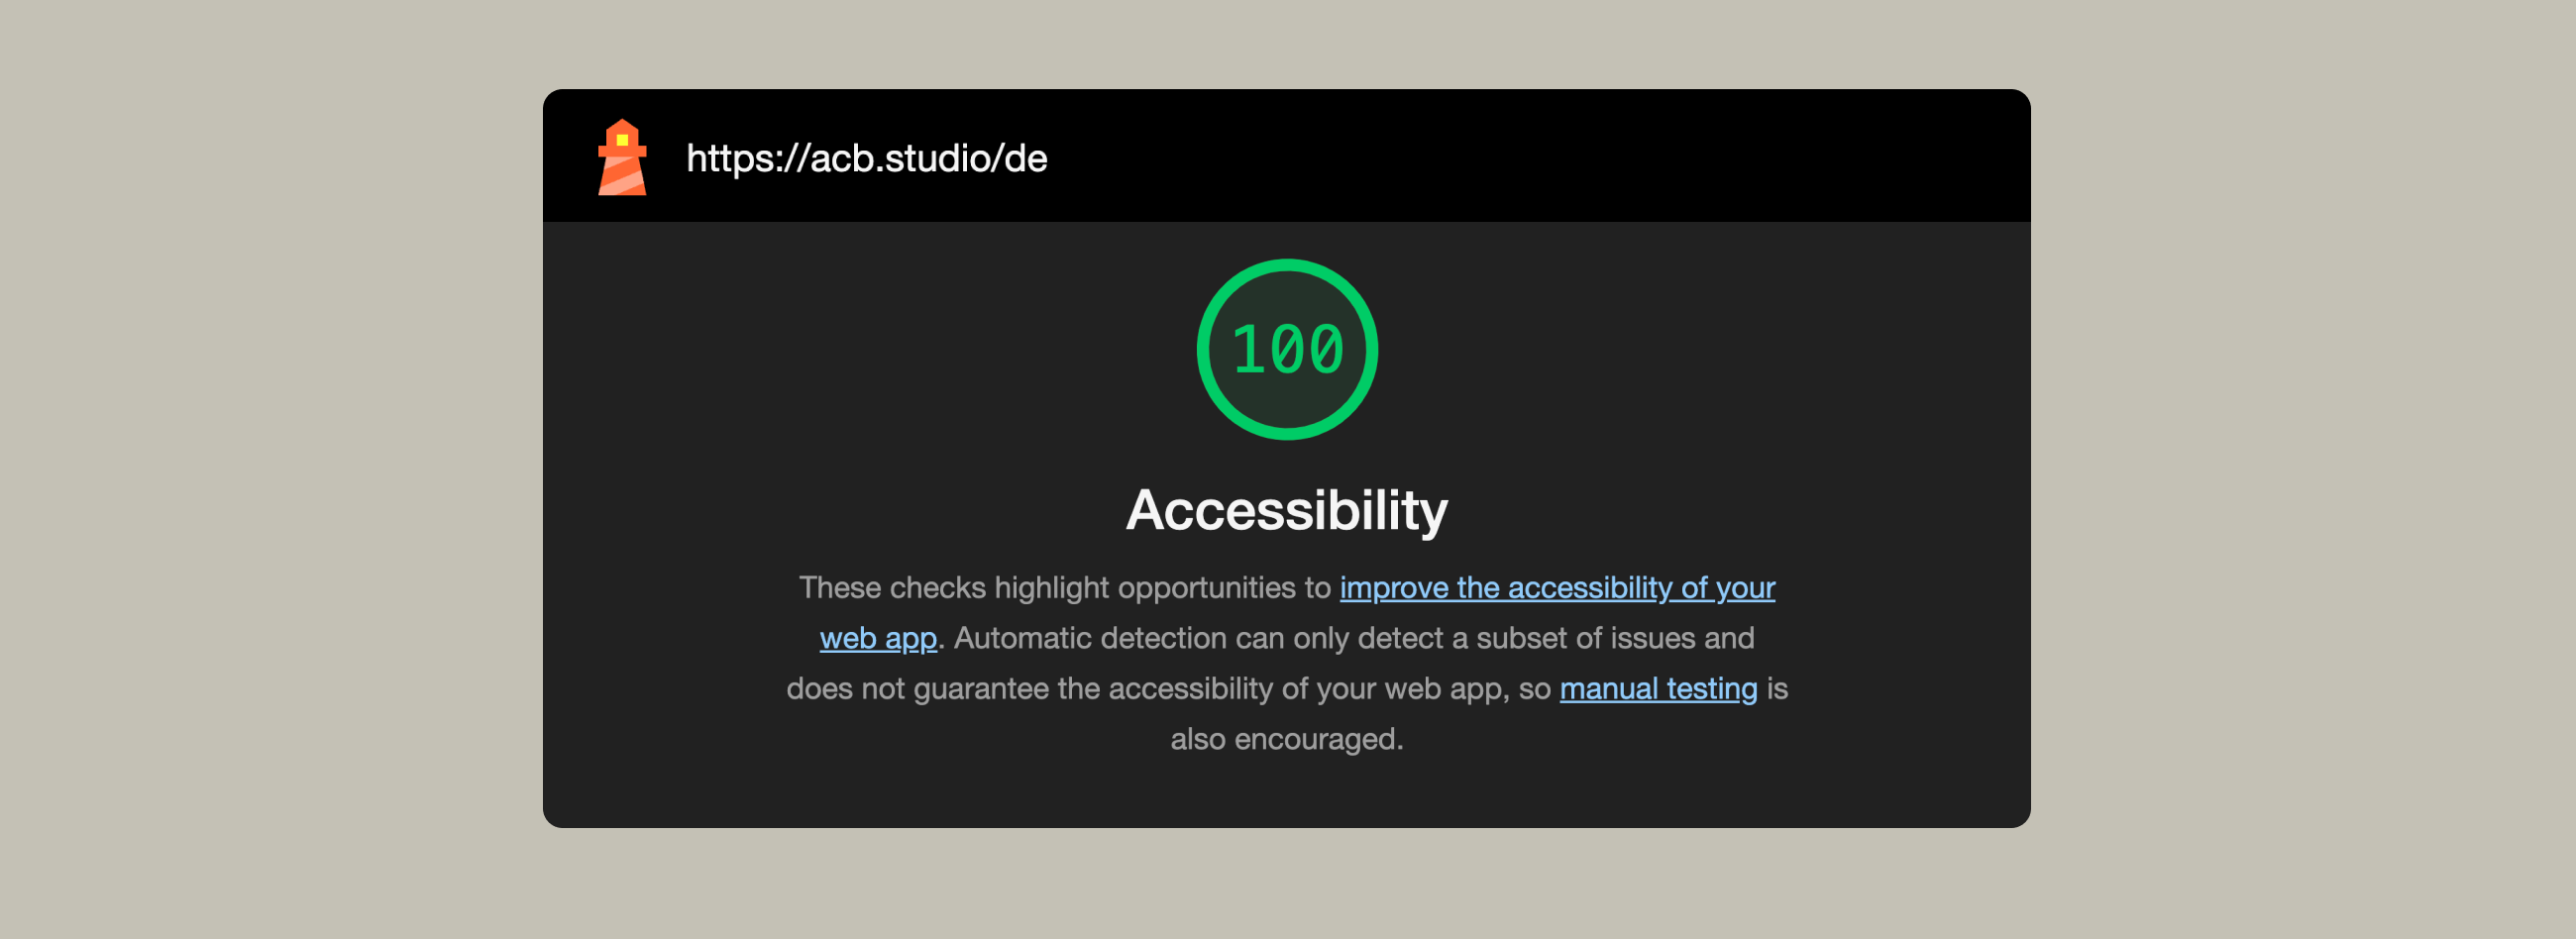Click the 100 score number
Screen dimensions: 2576x939
(1287, 350)
